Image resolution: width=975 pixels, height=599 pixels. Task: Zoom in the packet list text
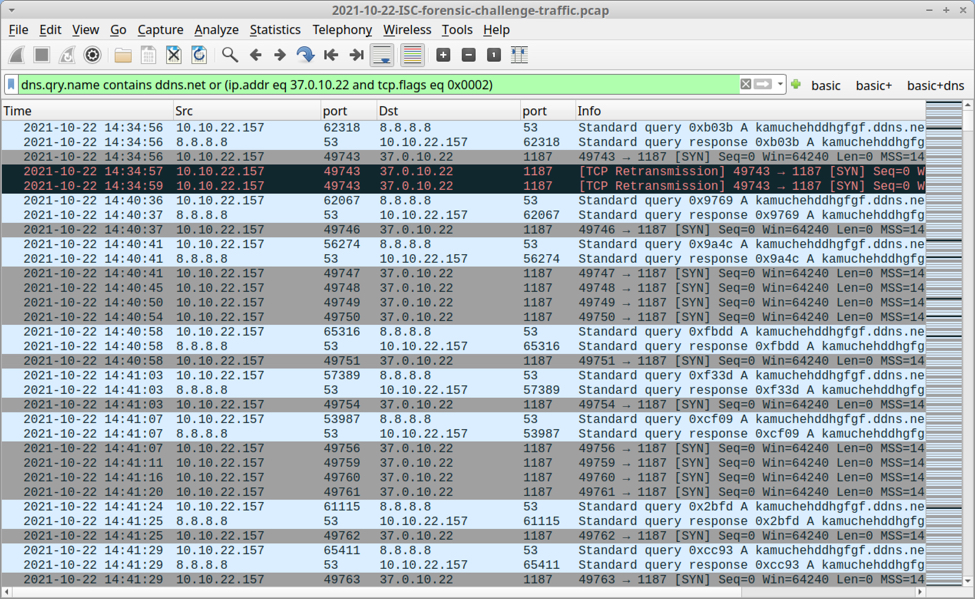click(x=443, y=55)
